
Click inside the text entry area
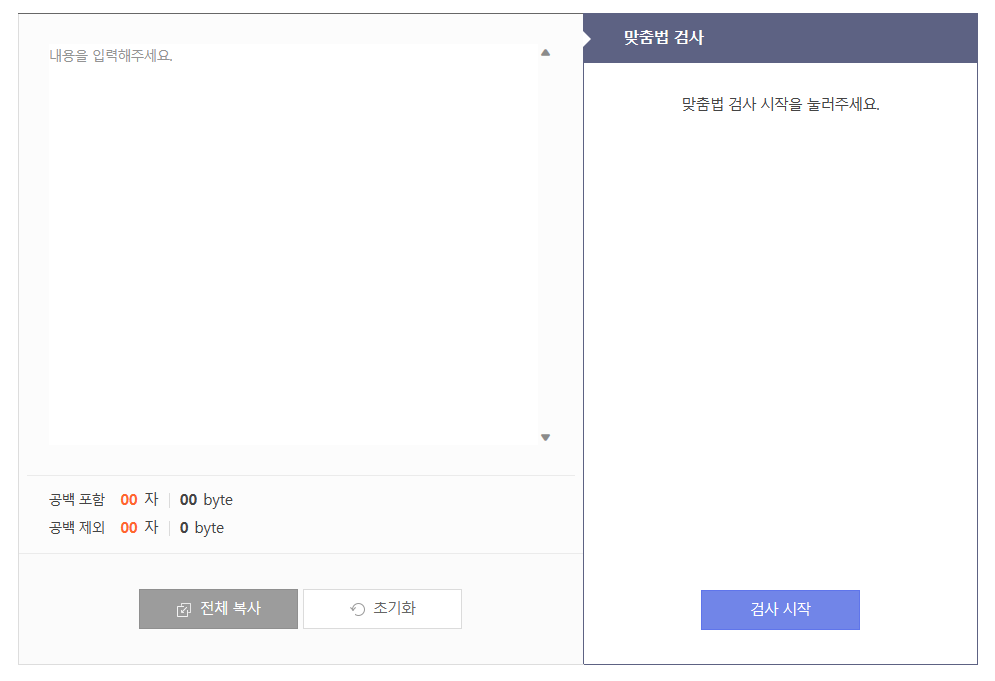tap(290, 240)
